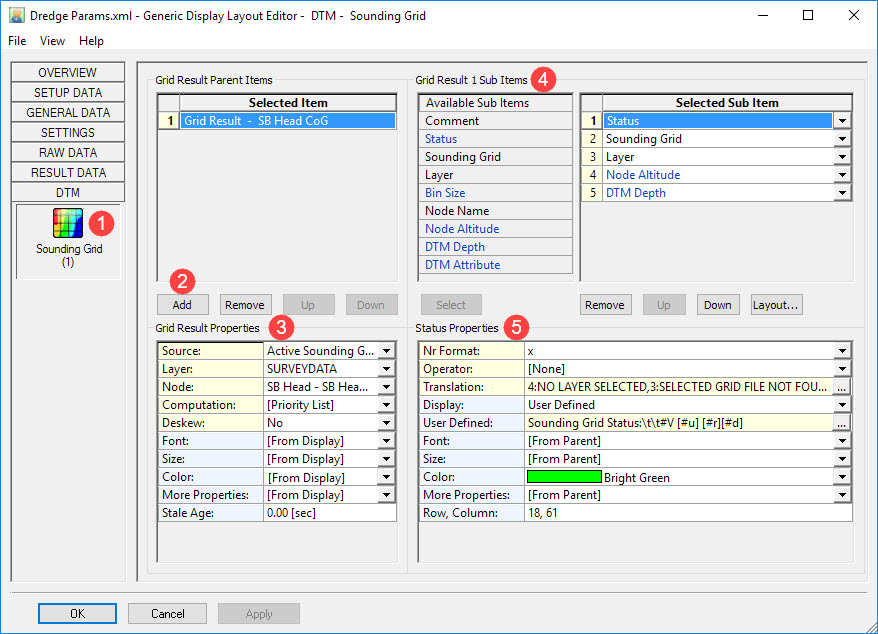878x634 pixels.
Task: Move sub item Down with Down button
Action: [717, 305]
